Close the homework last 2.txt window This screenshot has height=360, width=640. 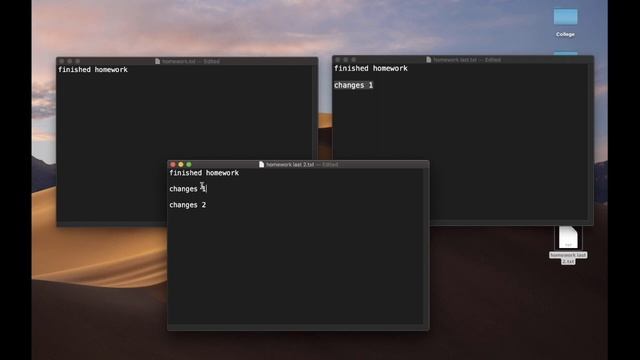[173, 164]
